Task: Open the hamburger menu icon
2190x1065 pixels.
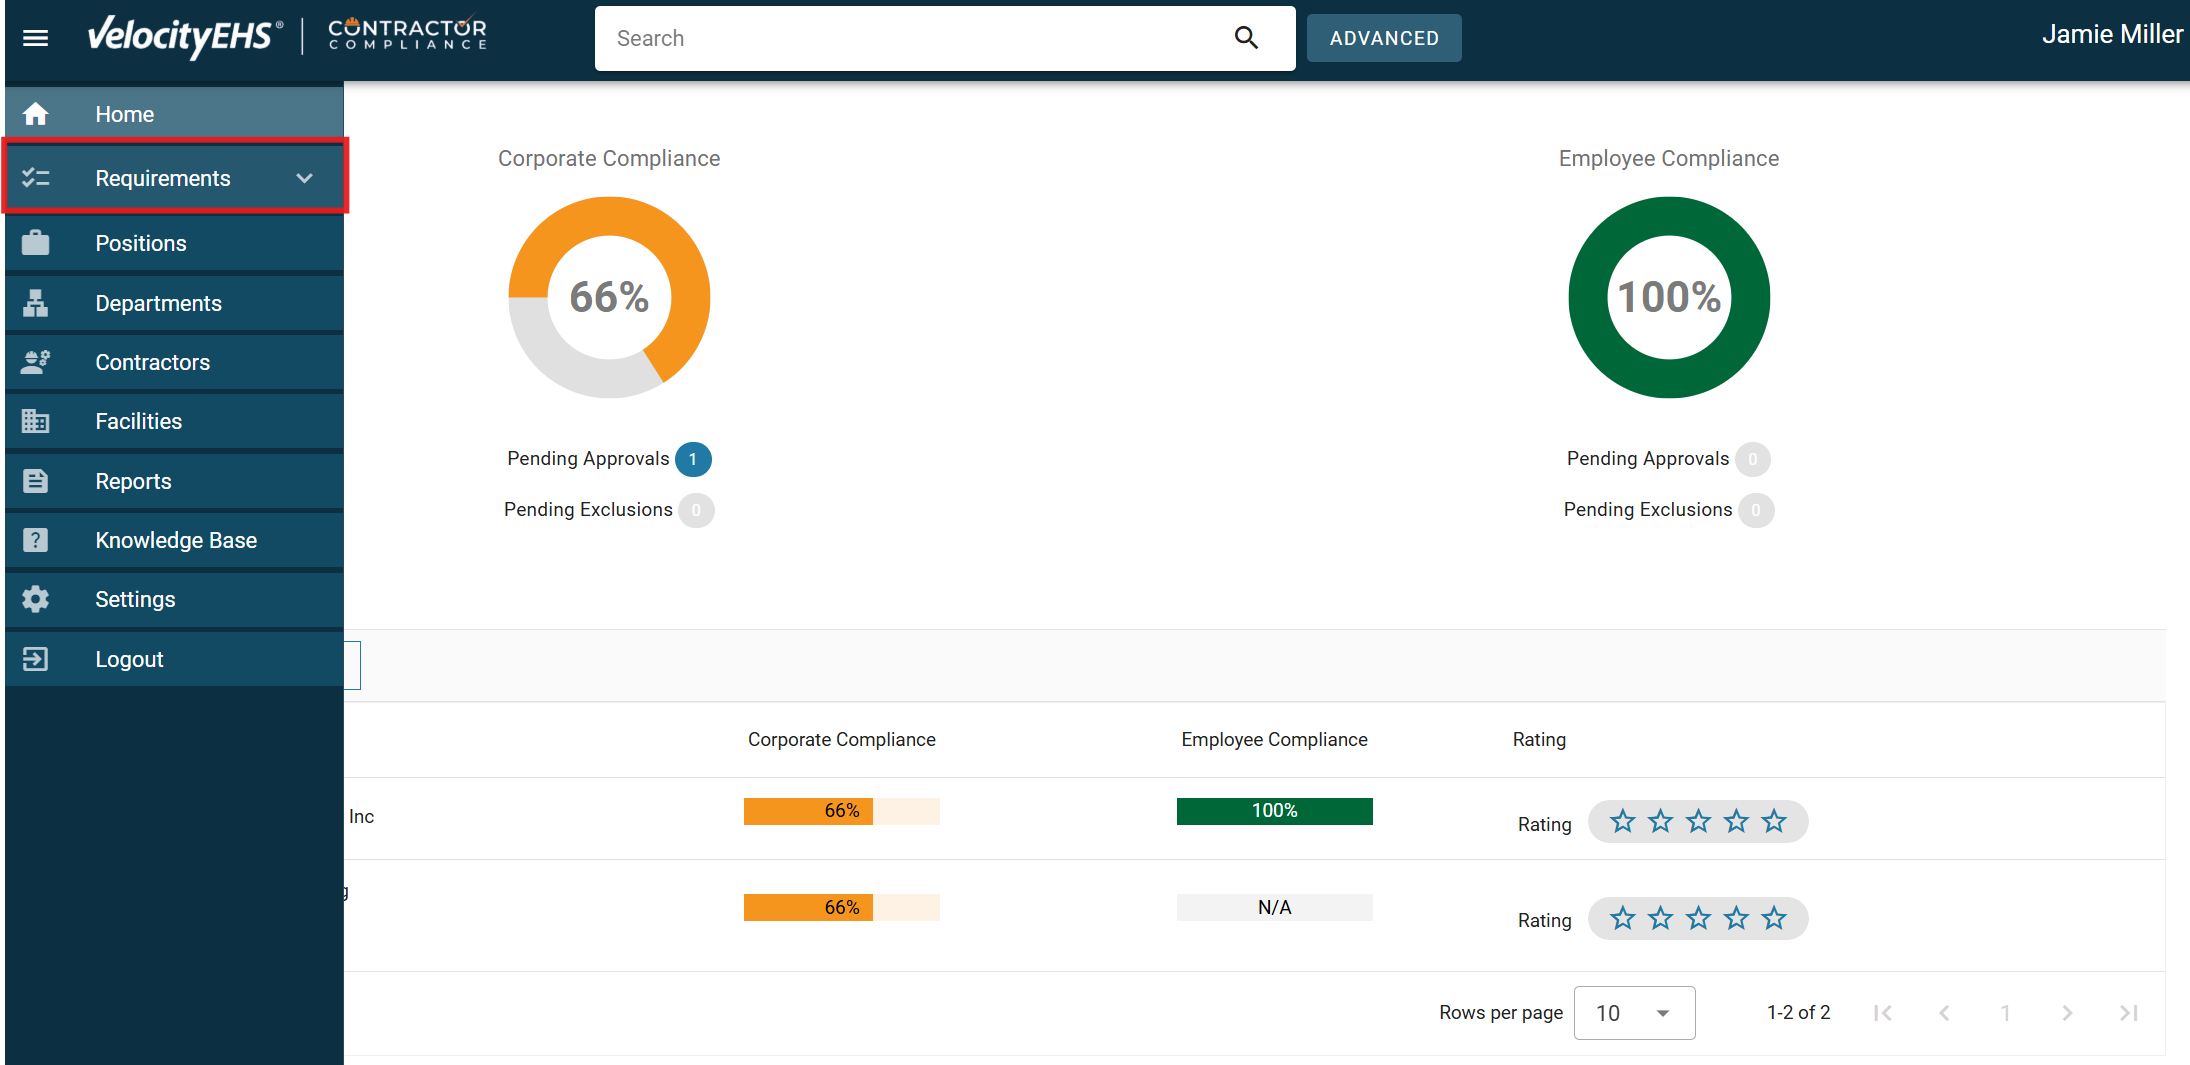Action: click(x=35, y=38)
